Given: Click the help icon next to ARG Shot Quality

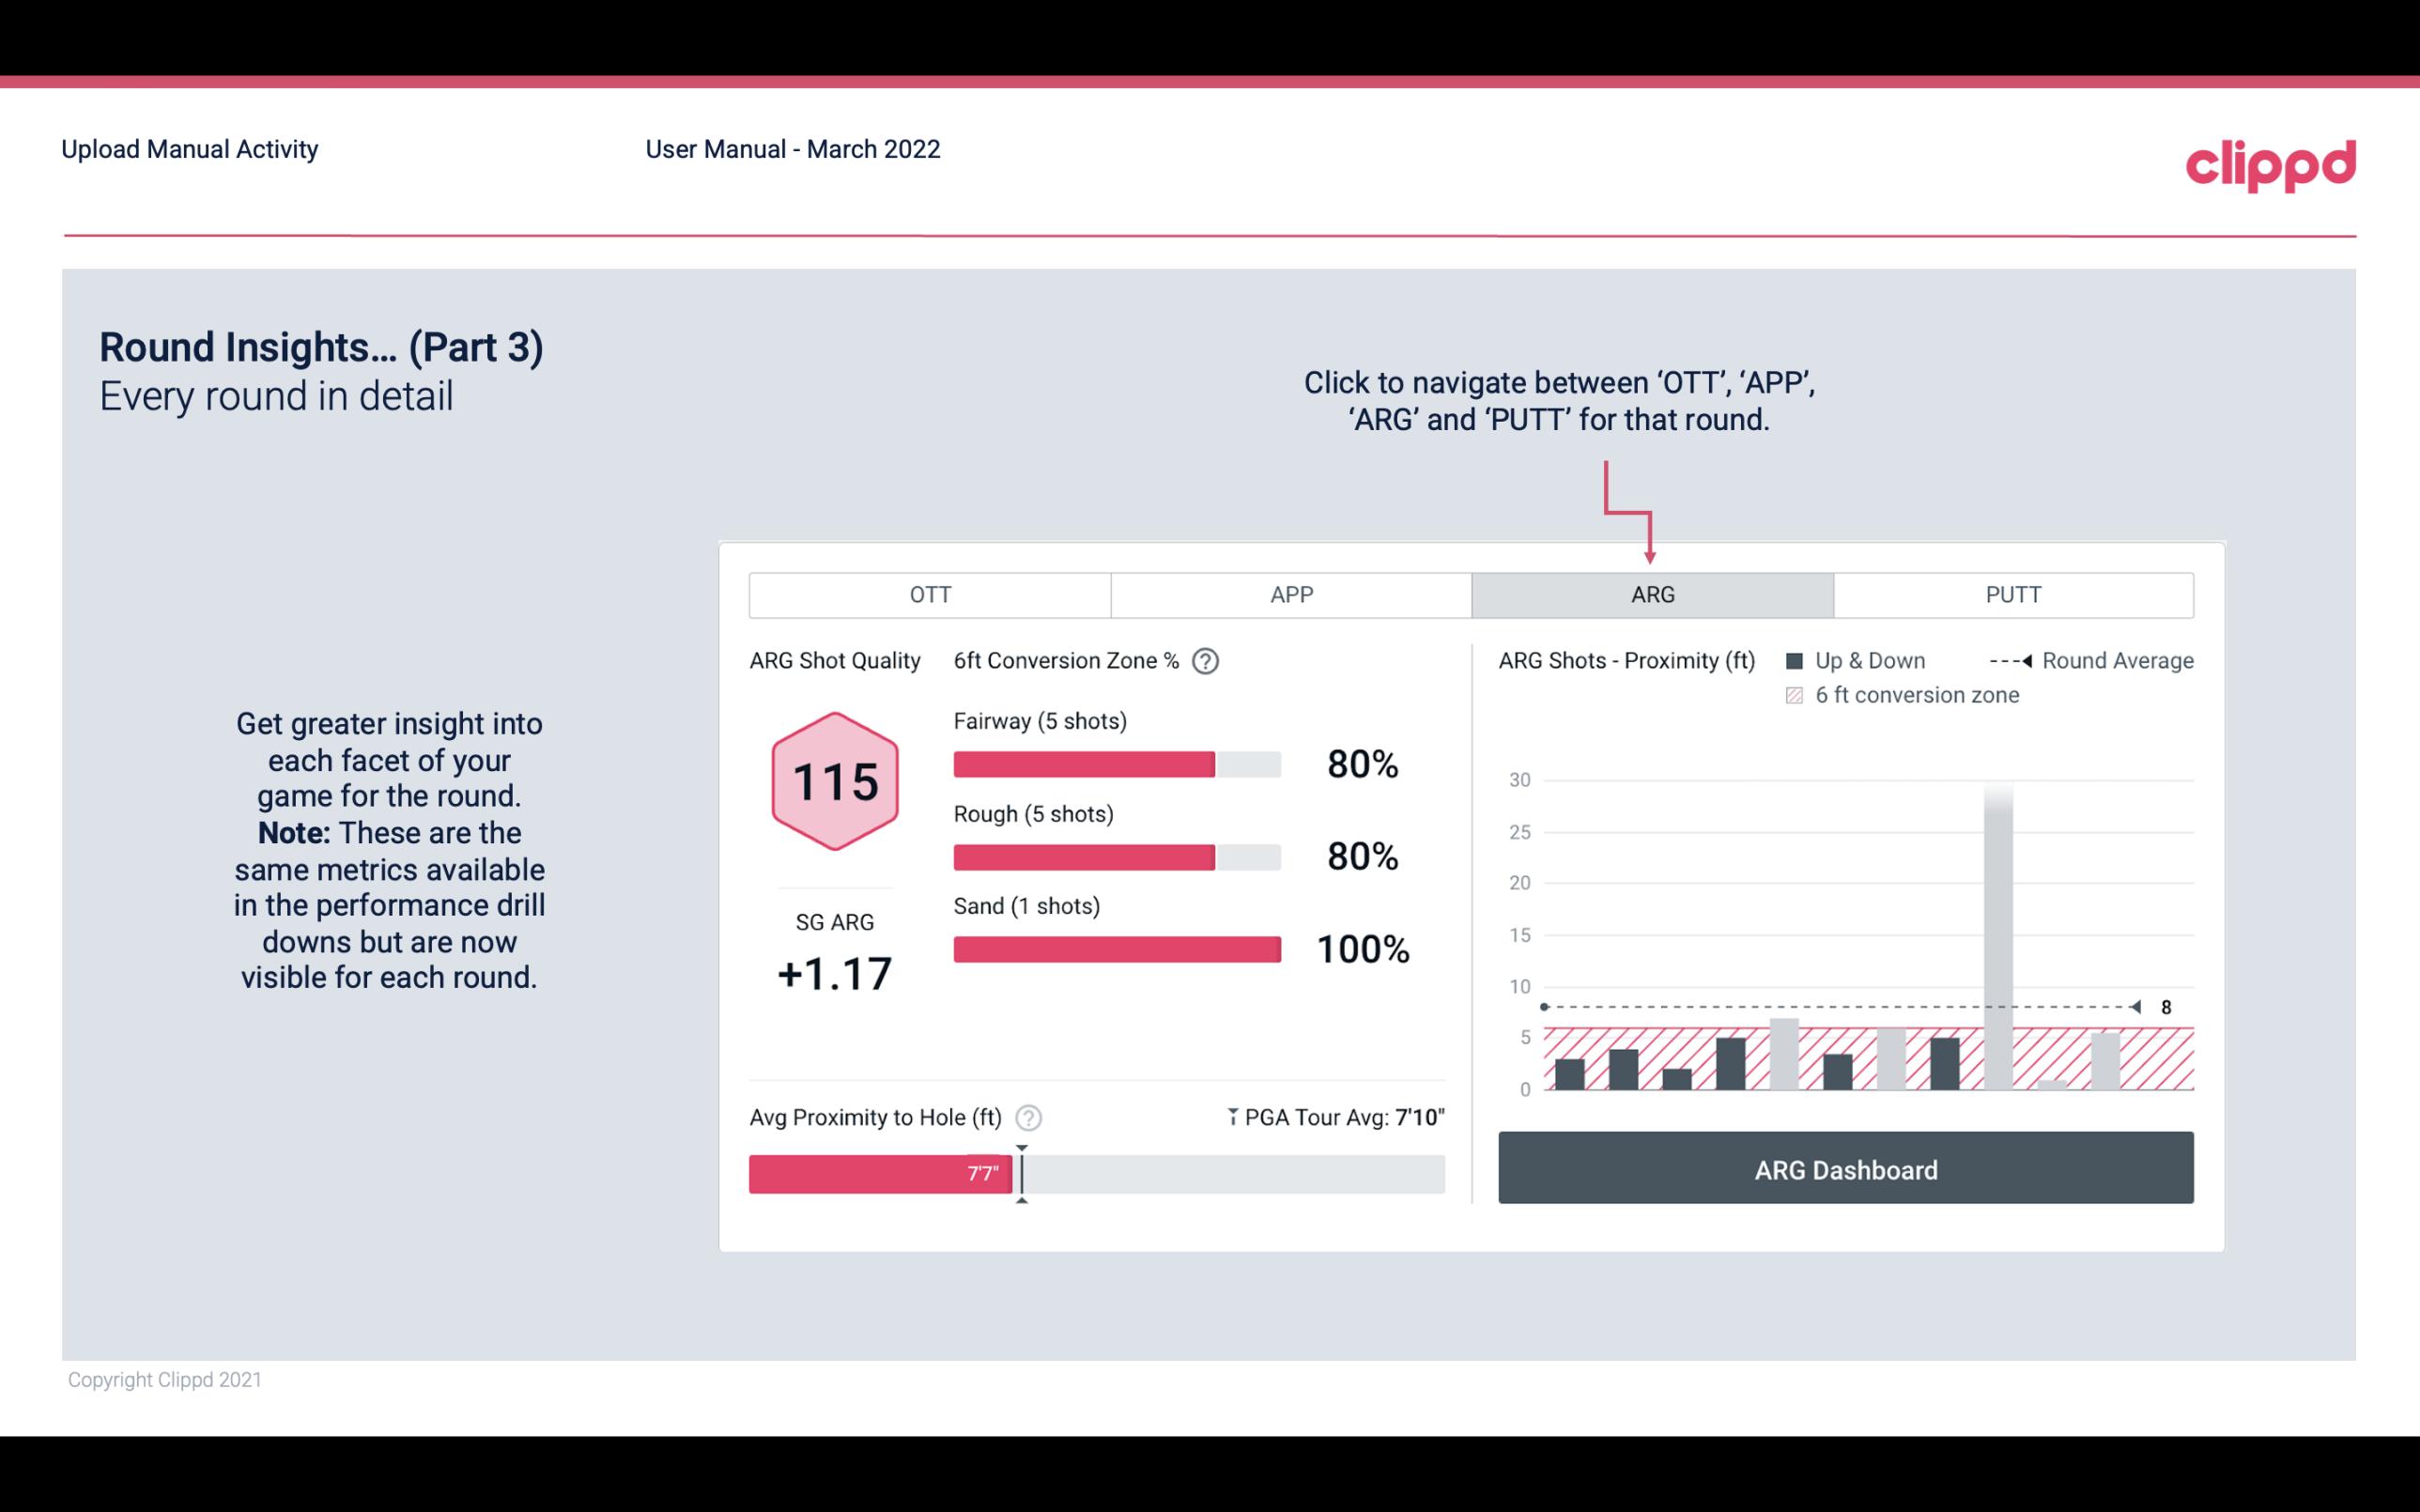Looking at the screenshot, I should tap(1207, 662).
